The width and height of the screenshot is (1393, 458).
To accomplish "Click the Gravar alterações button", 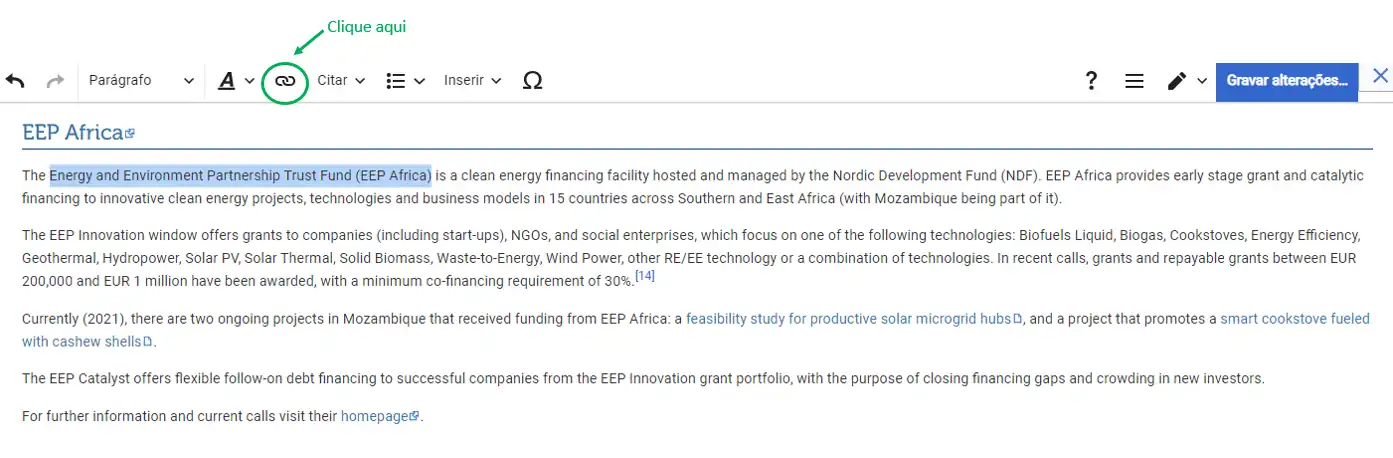I will click(1286, 81).
